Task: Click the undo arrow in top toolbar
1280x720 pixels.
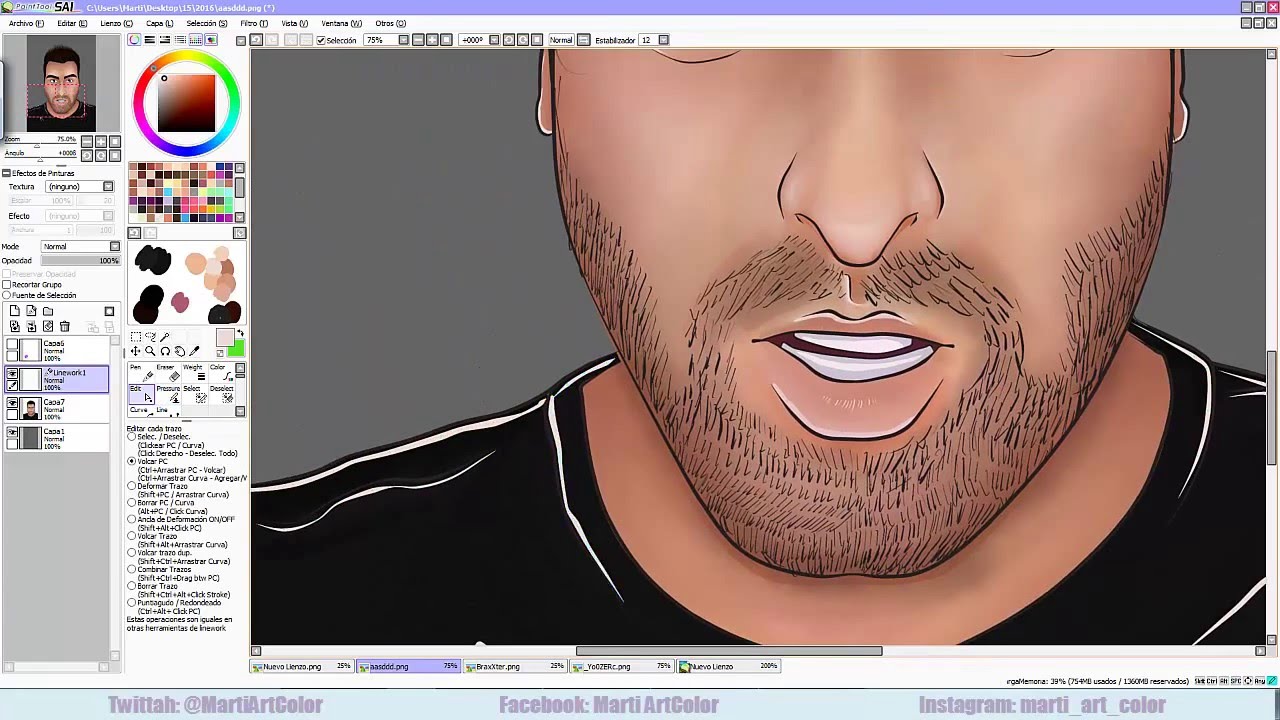Action: 256,40
